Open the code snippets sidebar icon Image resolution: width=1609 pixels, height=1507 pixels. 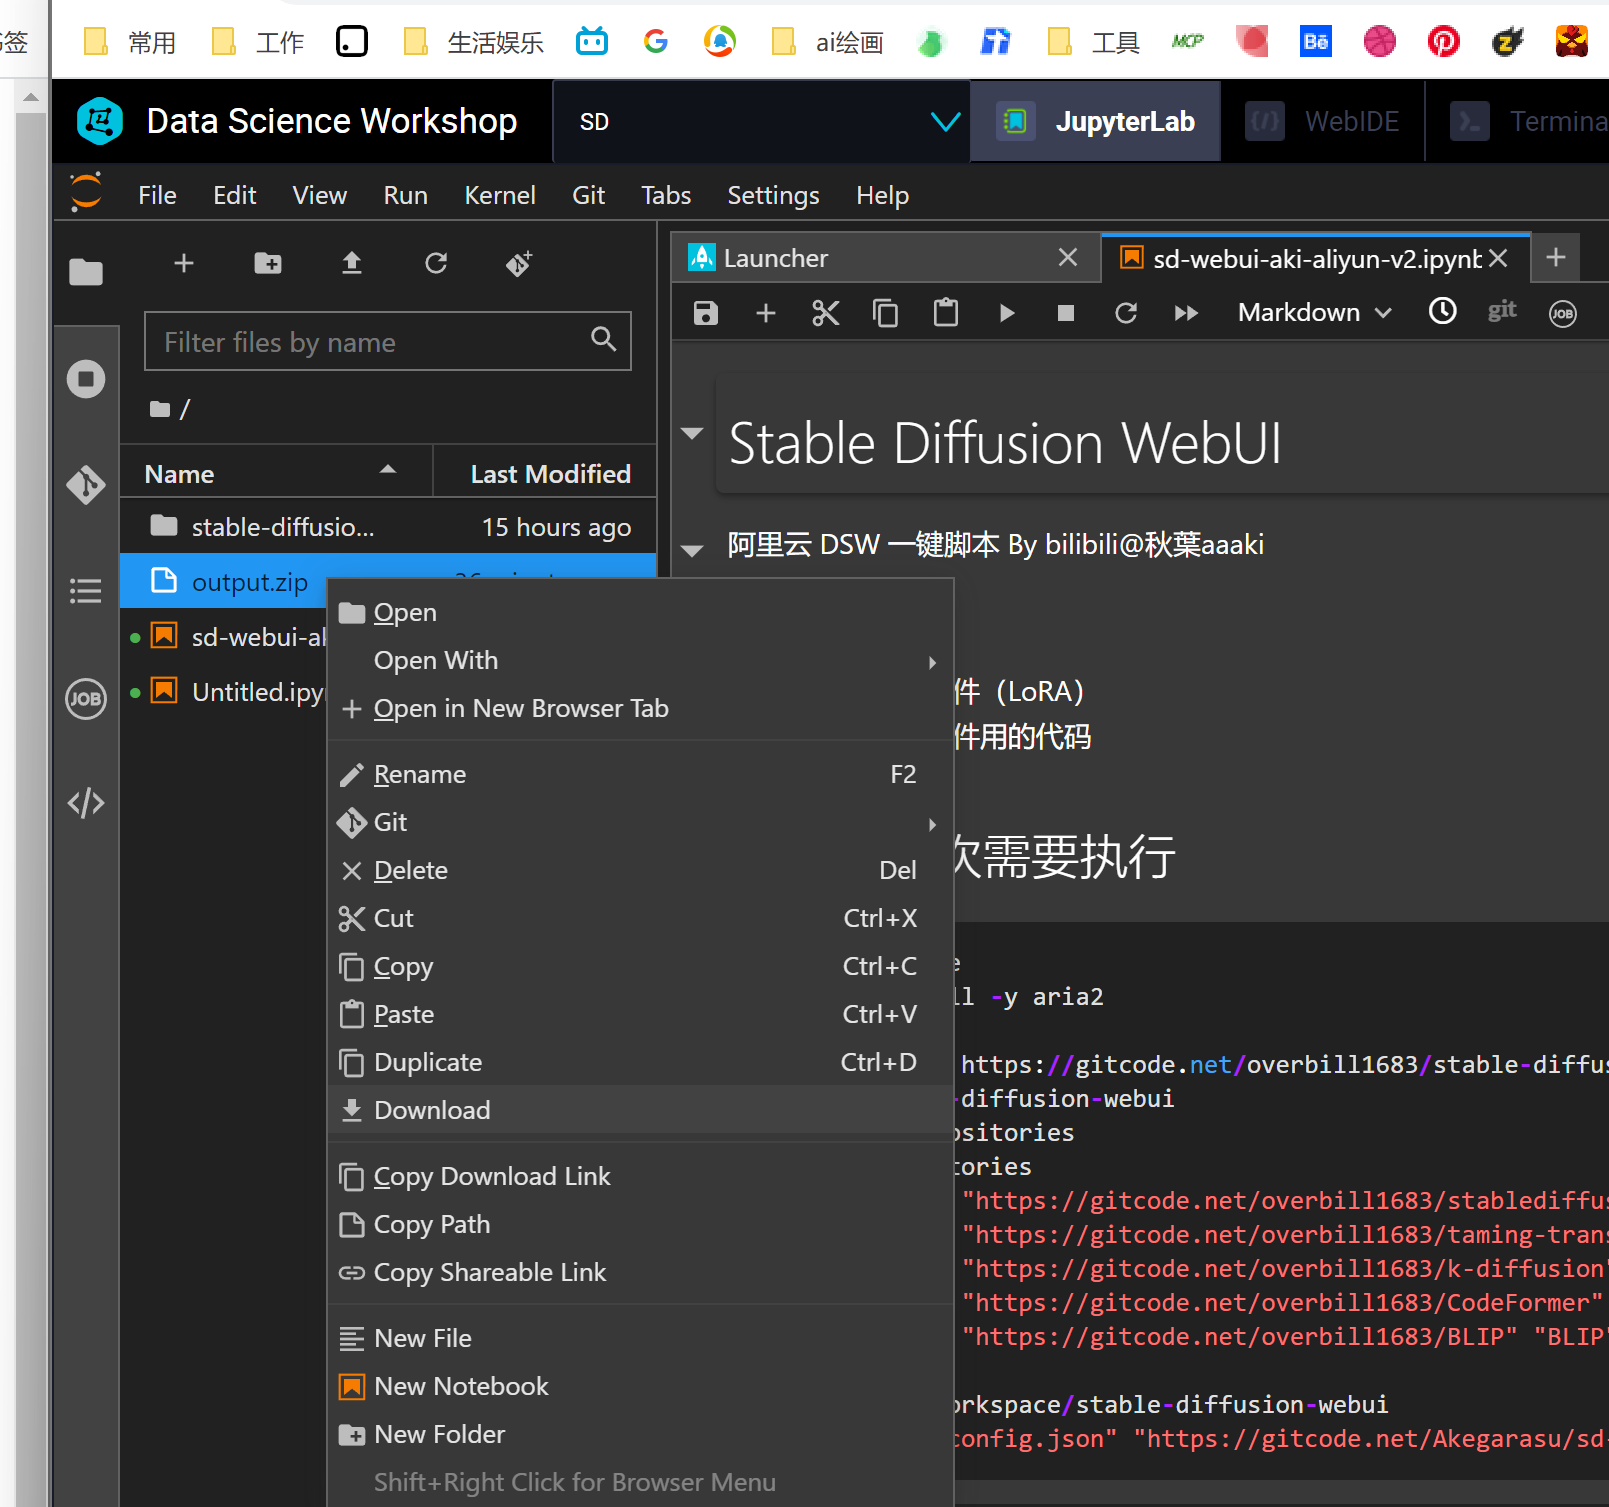86,803
